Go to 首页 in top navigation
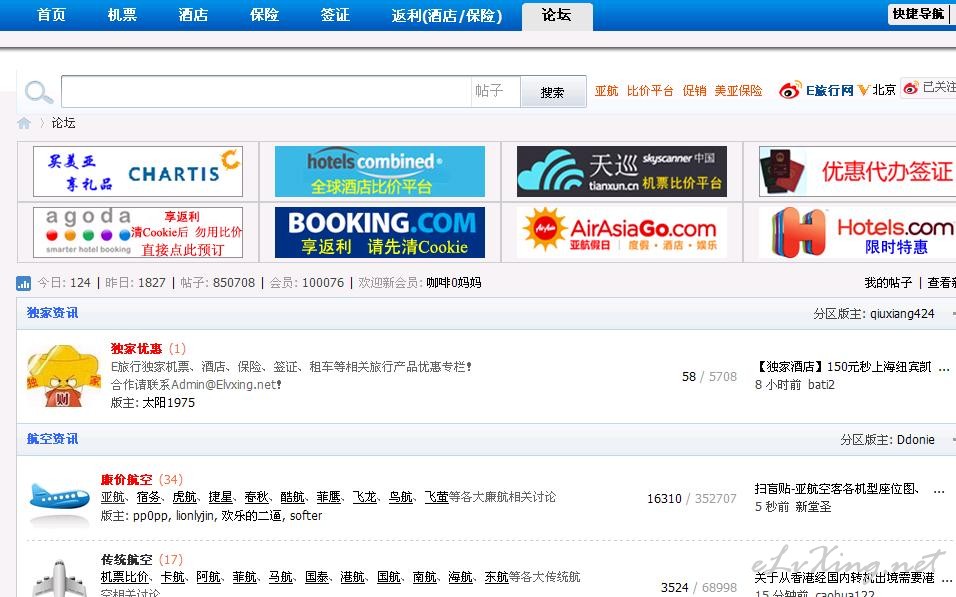The height and width of the screenshot is (597, 956). point(51,15)
